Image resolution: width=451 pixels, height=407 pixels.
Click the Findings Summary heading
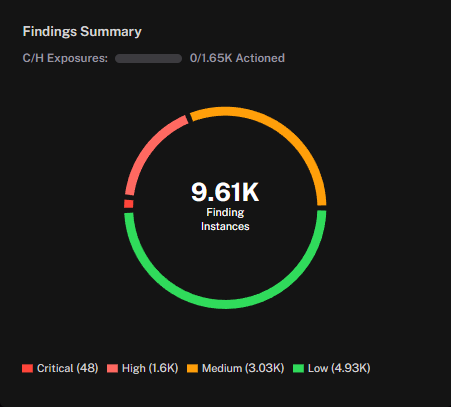(82, 32)
